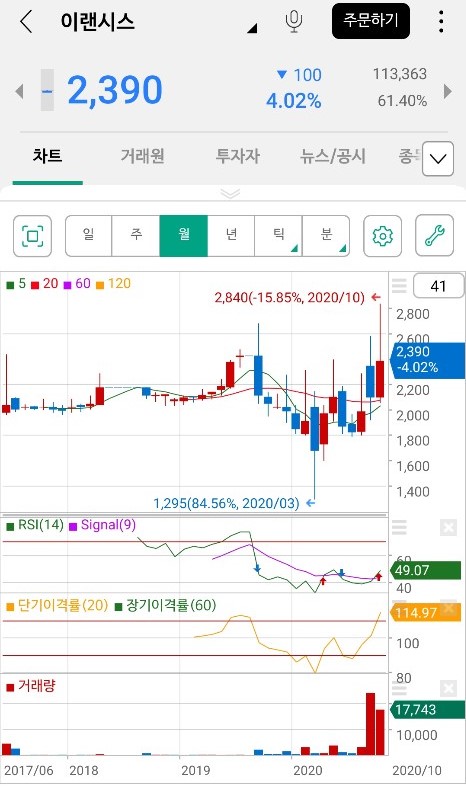Open chart settings gear icon
Image resolution: width=466 pixels, height=787 pixels.
(382, 235)
